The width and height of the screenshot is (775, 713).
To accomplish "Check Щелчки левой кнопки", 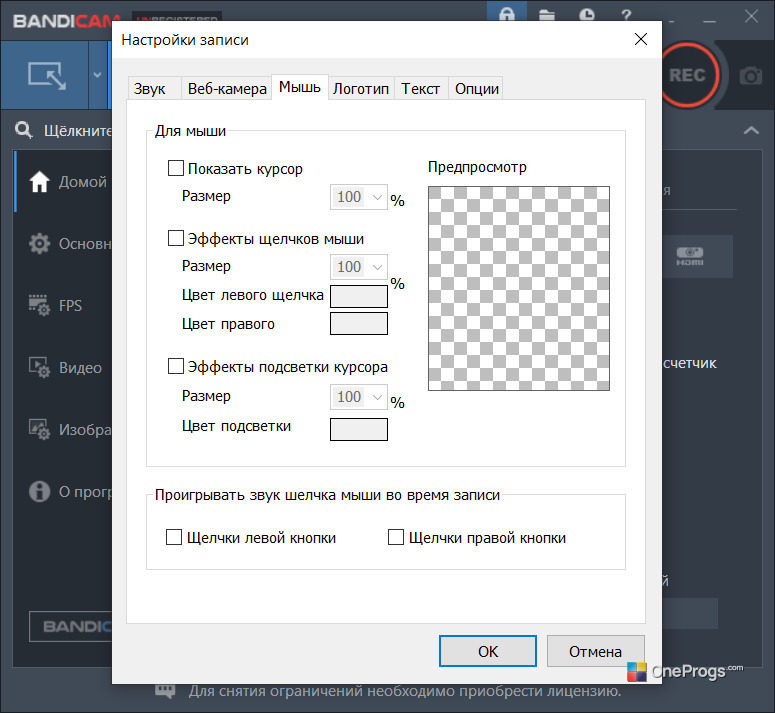I will (174, 537).
